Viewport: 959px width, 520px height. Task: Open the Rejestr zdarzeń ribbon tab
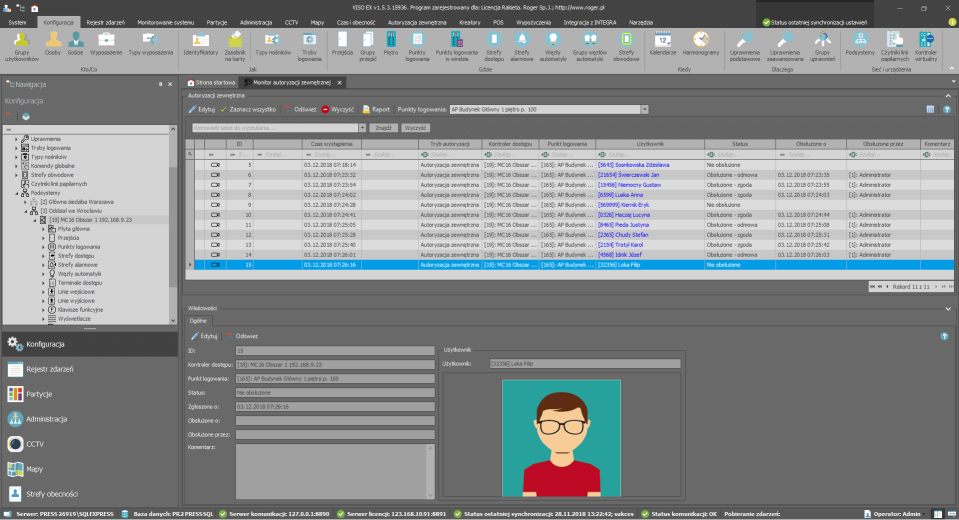coord(106,21)
